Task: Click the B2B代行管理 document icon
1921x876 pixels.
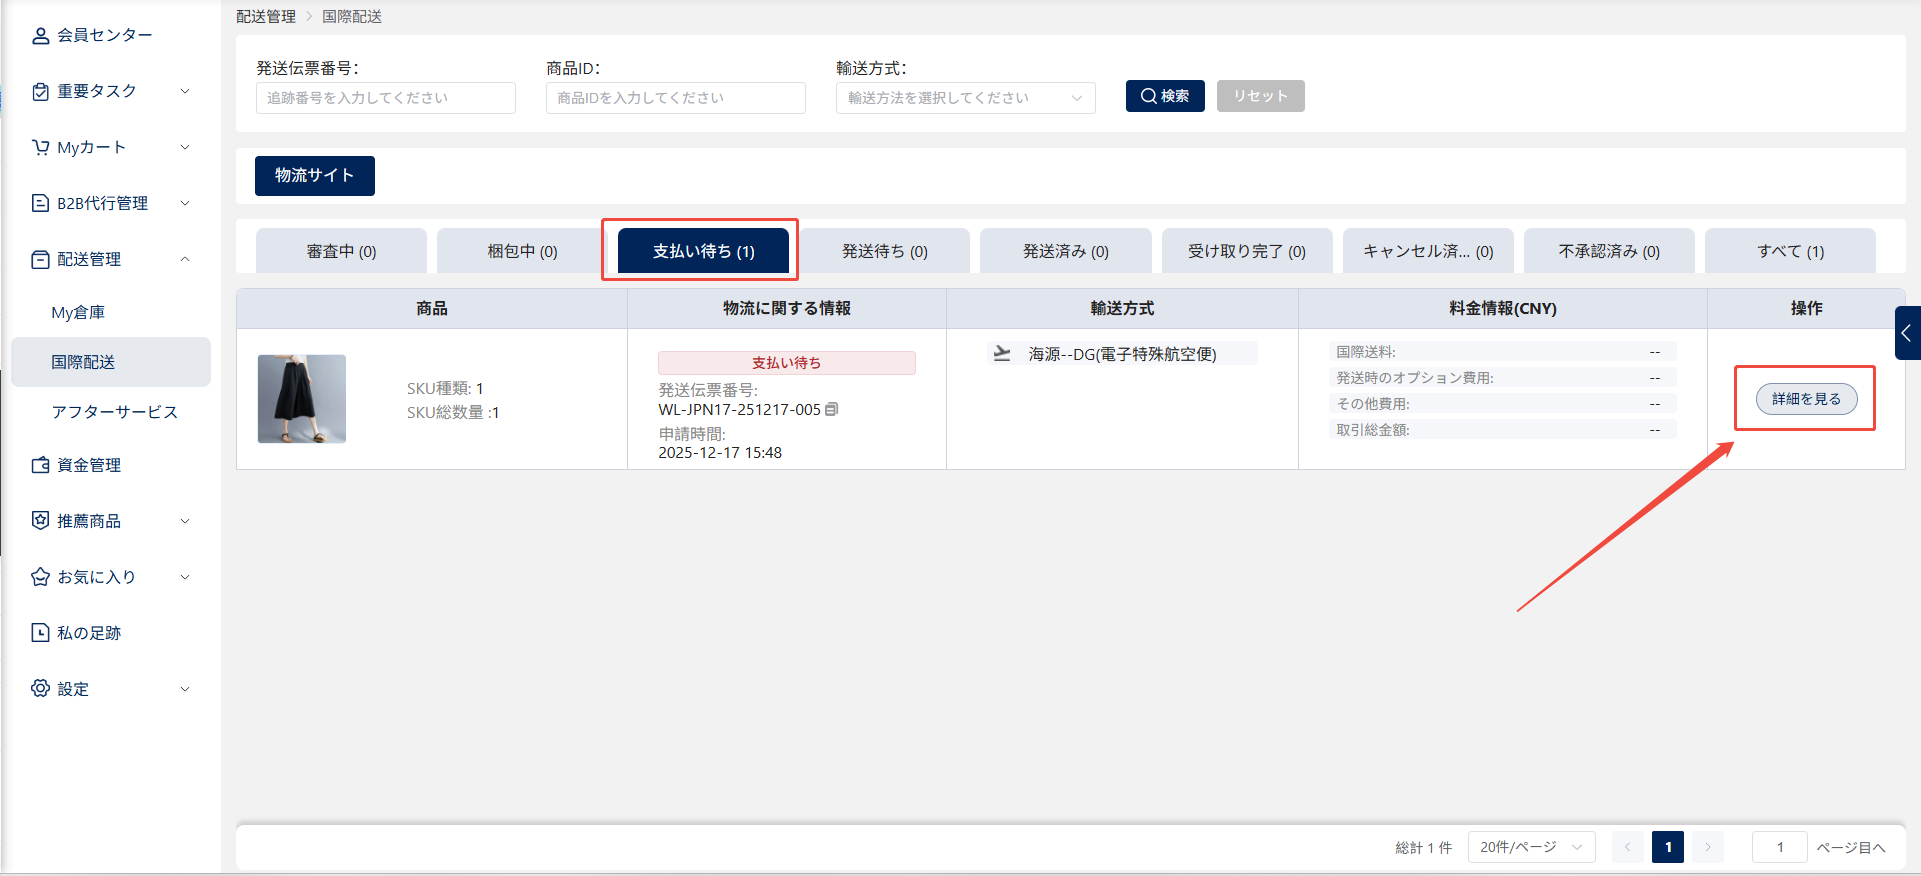Action: click(x=40, y=203)
